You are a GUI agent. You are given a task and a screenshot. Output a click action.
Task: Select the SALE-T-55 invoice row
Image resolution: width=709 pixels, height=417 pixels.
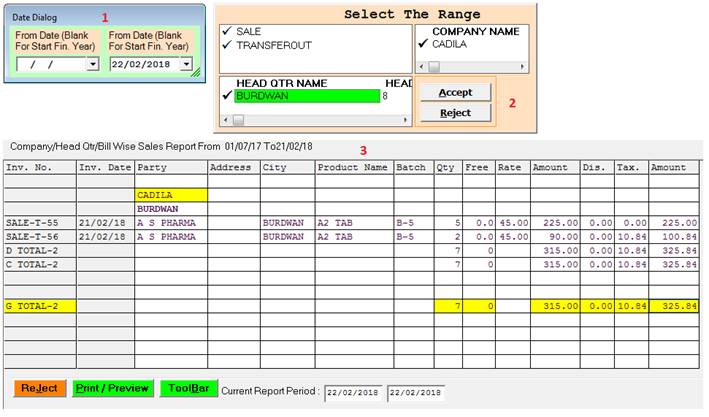click(38, 223)
